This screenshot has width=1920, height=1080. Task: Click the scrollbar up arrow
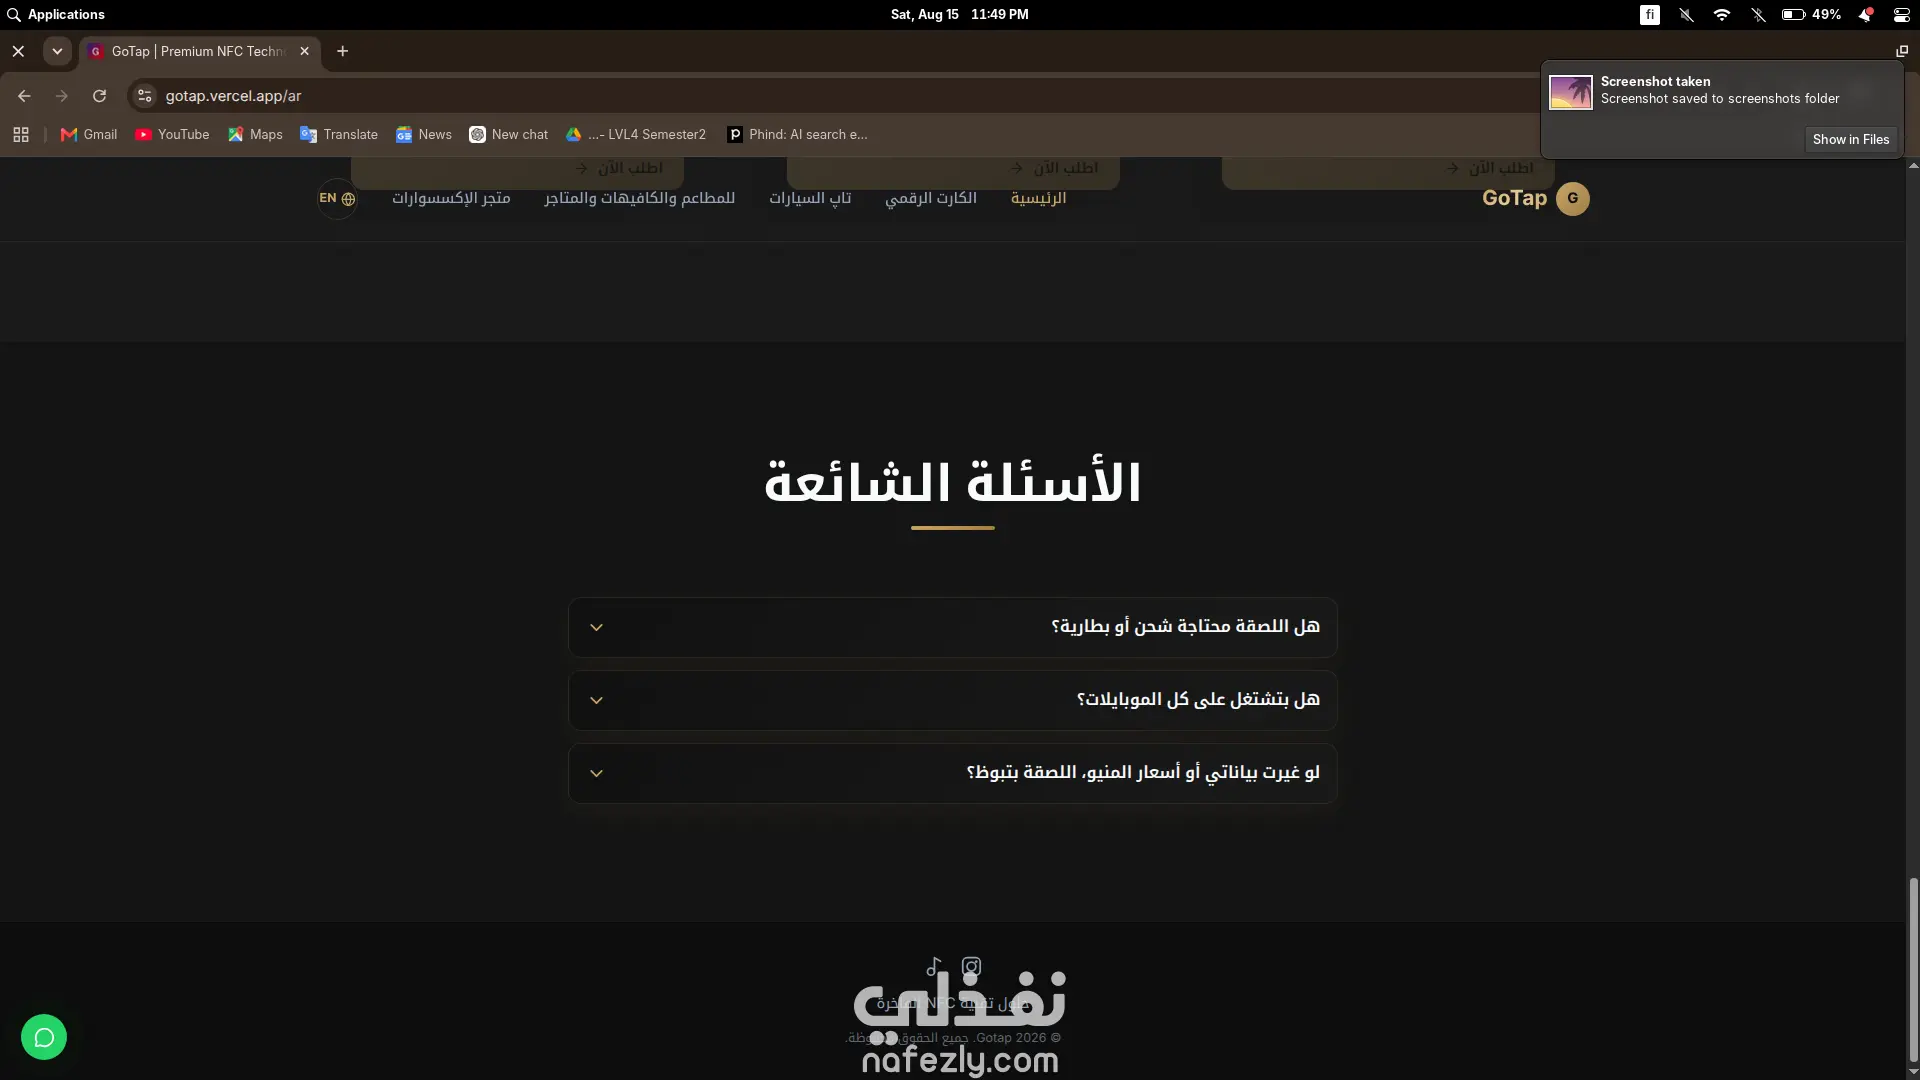point(1913,165)
